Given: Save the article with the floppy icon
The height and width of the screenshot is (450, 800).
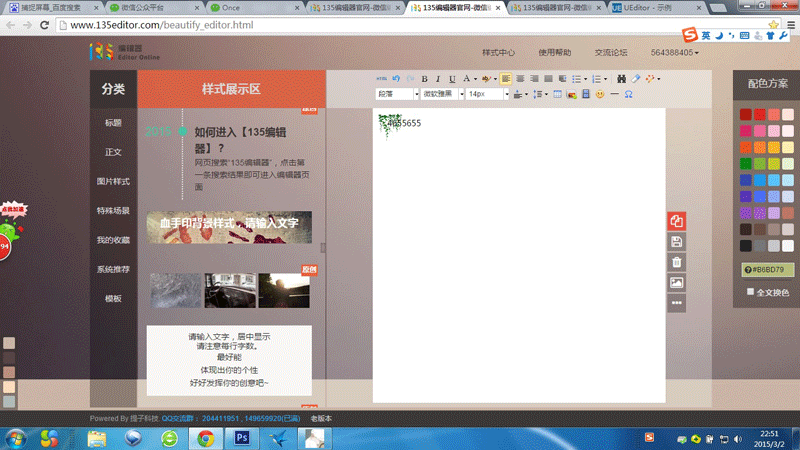Looking at the screenshot, I should [677, 242].
